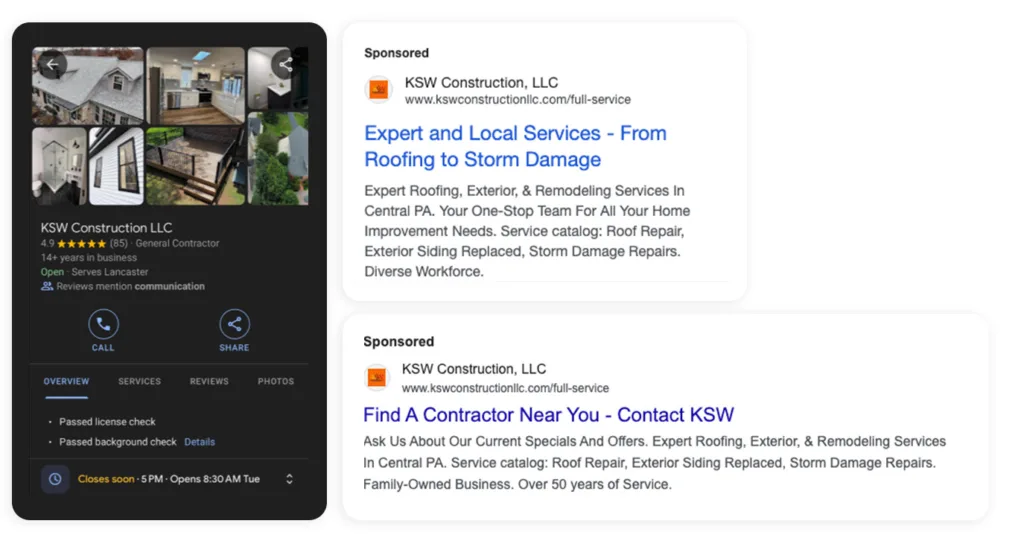Click the people icon next to Reviews mention
Screen dimensions: 1024x544
(x=46, y=286)
